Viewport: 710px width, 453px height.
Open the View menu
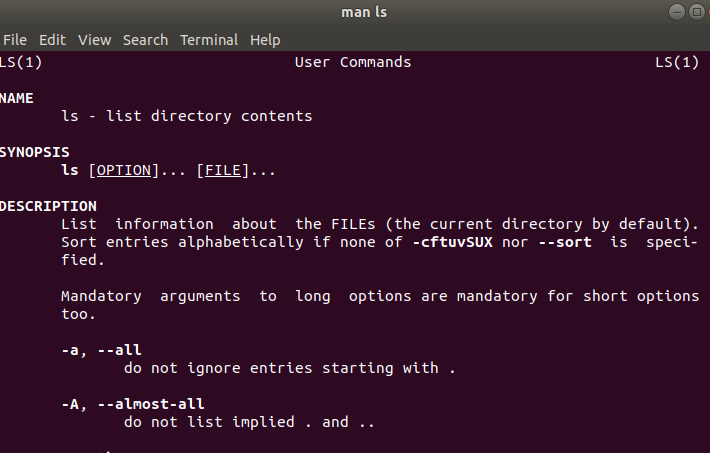(x=94, y=40)
